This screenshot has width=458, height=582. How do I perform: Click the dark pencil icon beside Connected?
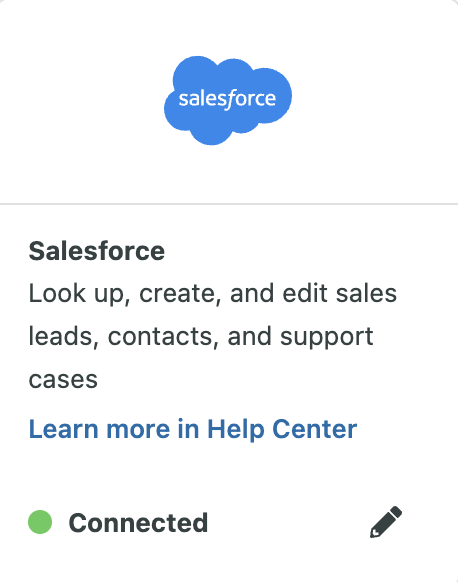click(x=386, y=522)
